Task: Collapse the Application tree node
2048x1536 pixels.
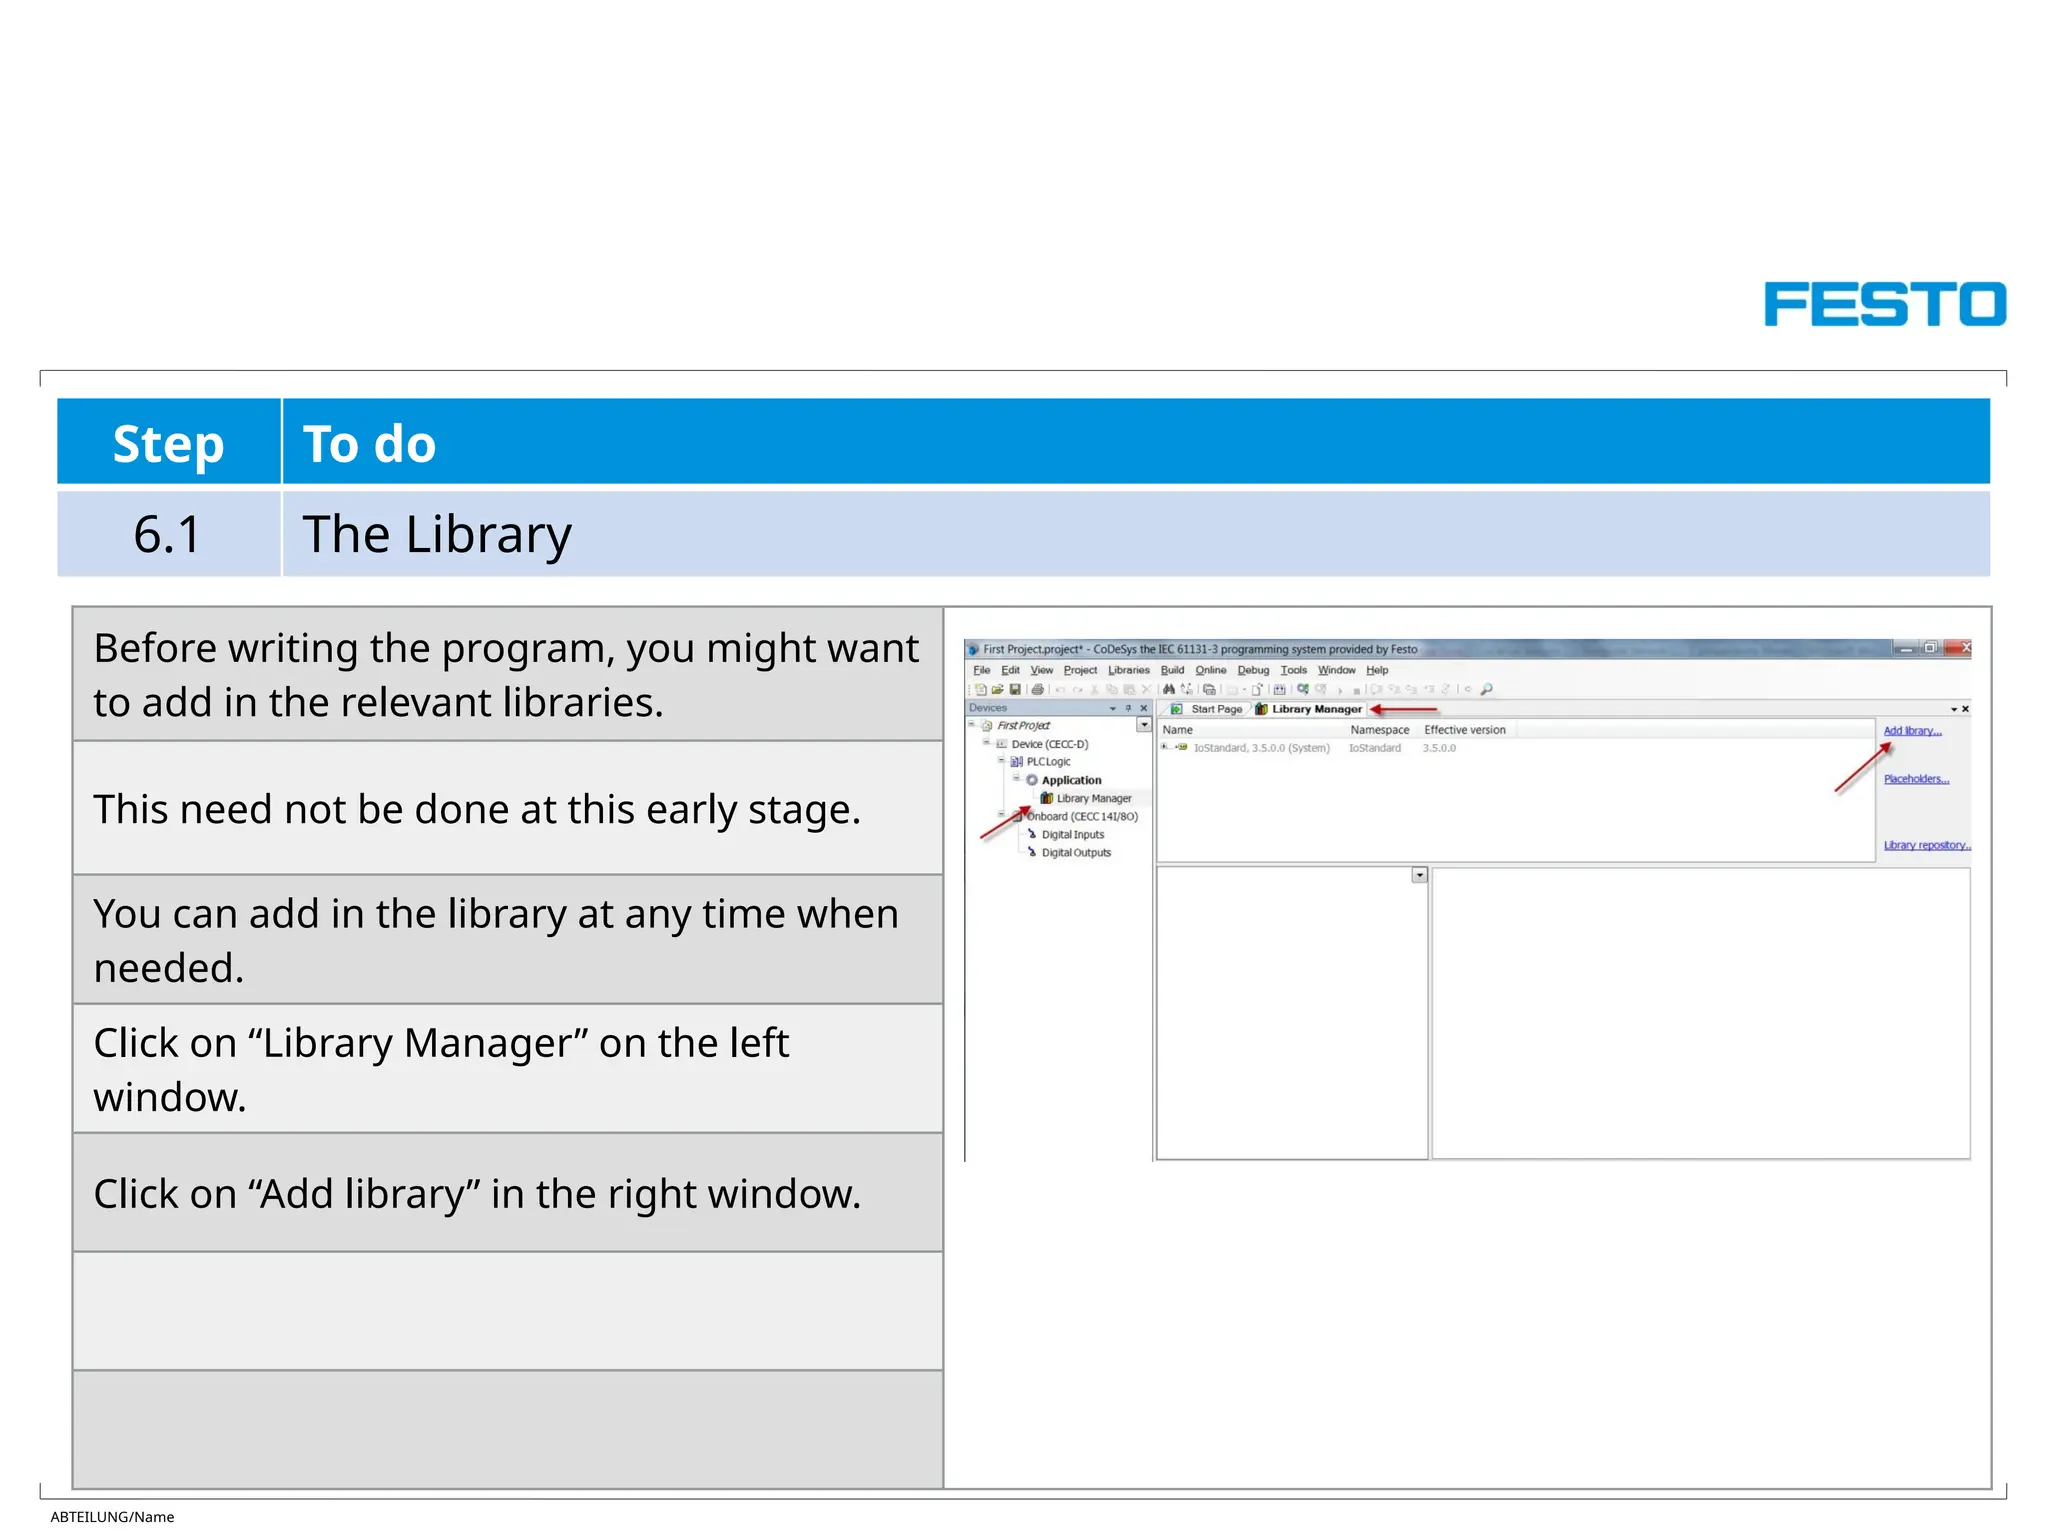Action: click(x=1016, y=779)
